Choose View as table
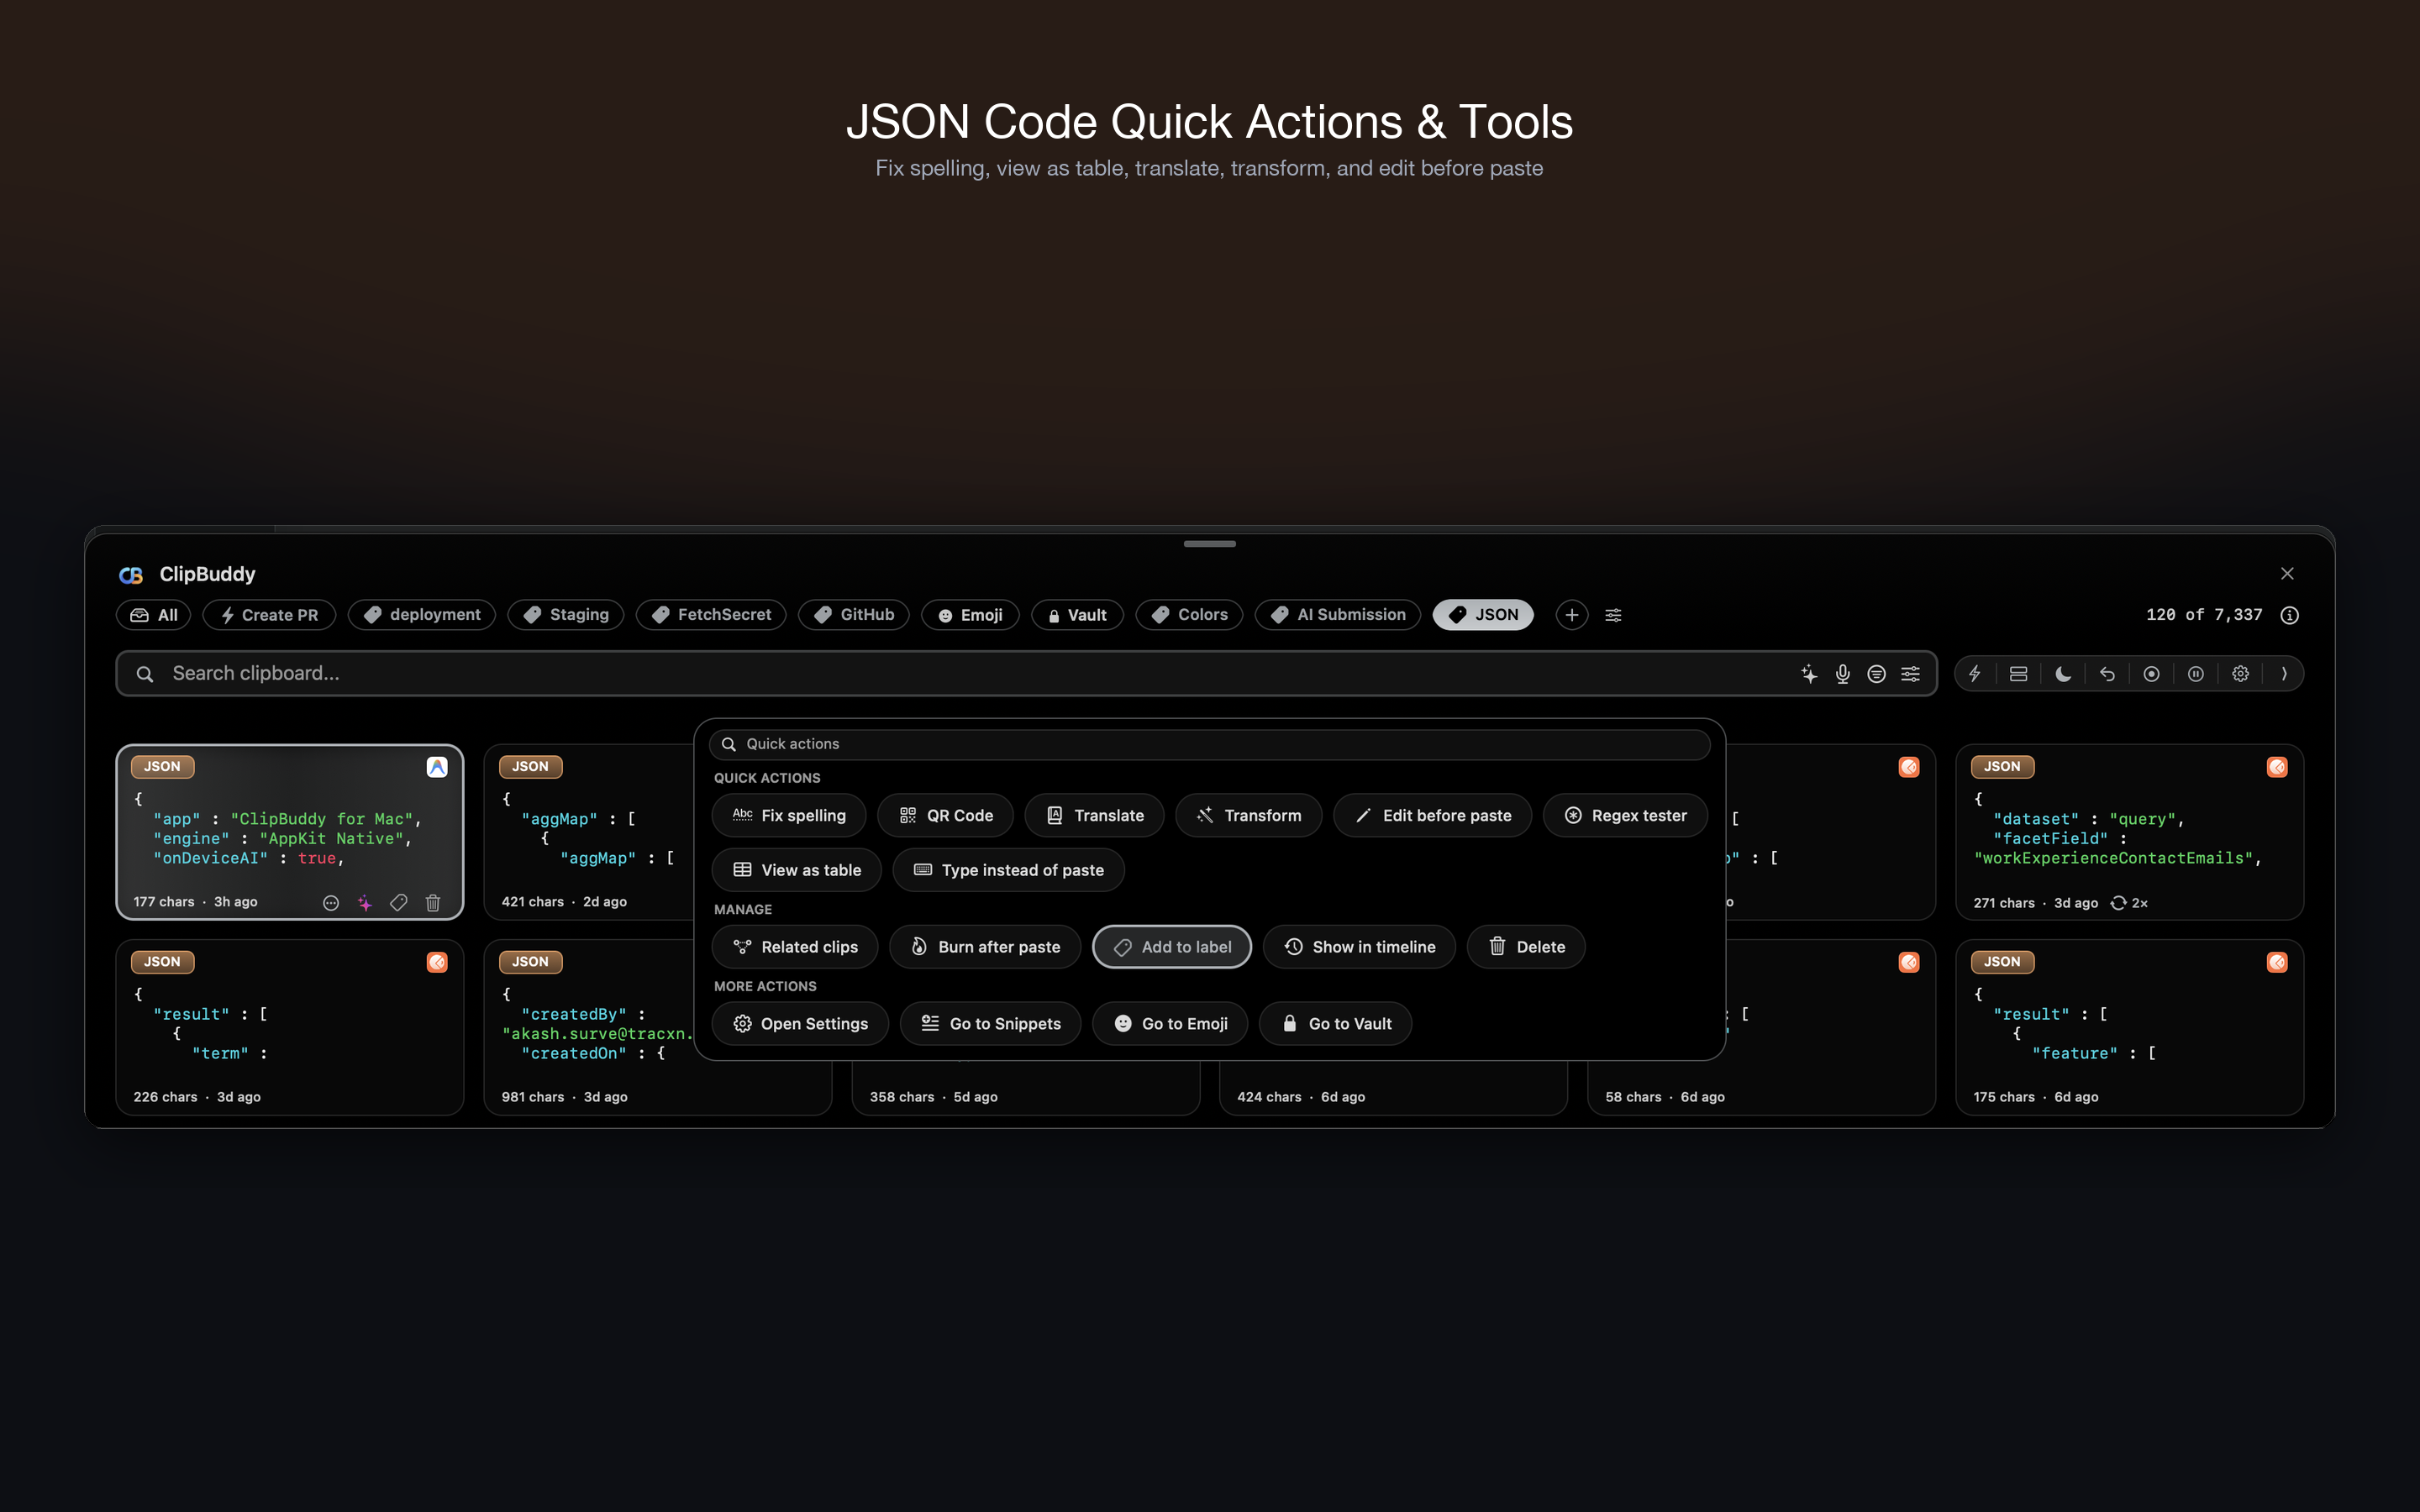Viewport: 2420px width, 1512px height. point(796,870)
